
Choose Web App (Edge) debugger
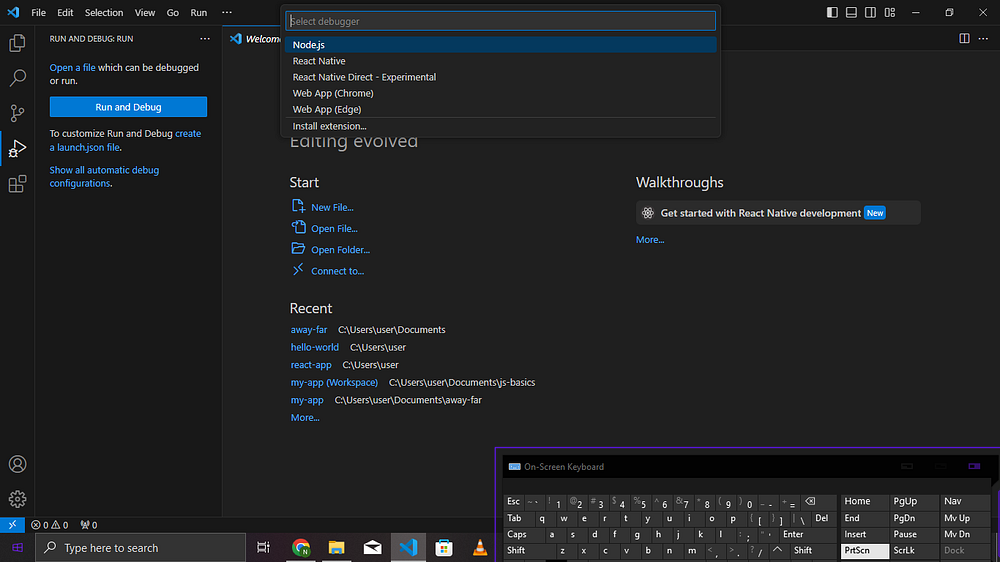click(501, 109)
